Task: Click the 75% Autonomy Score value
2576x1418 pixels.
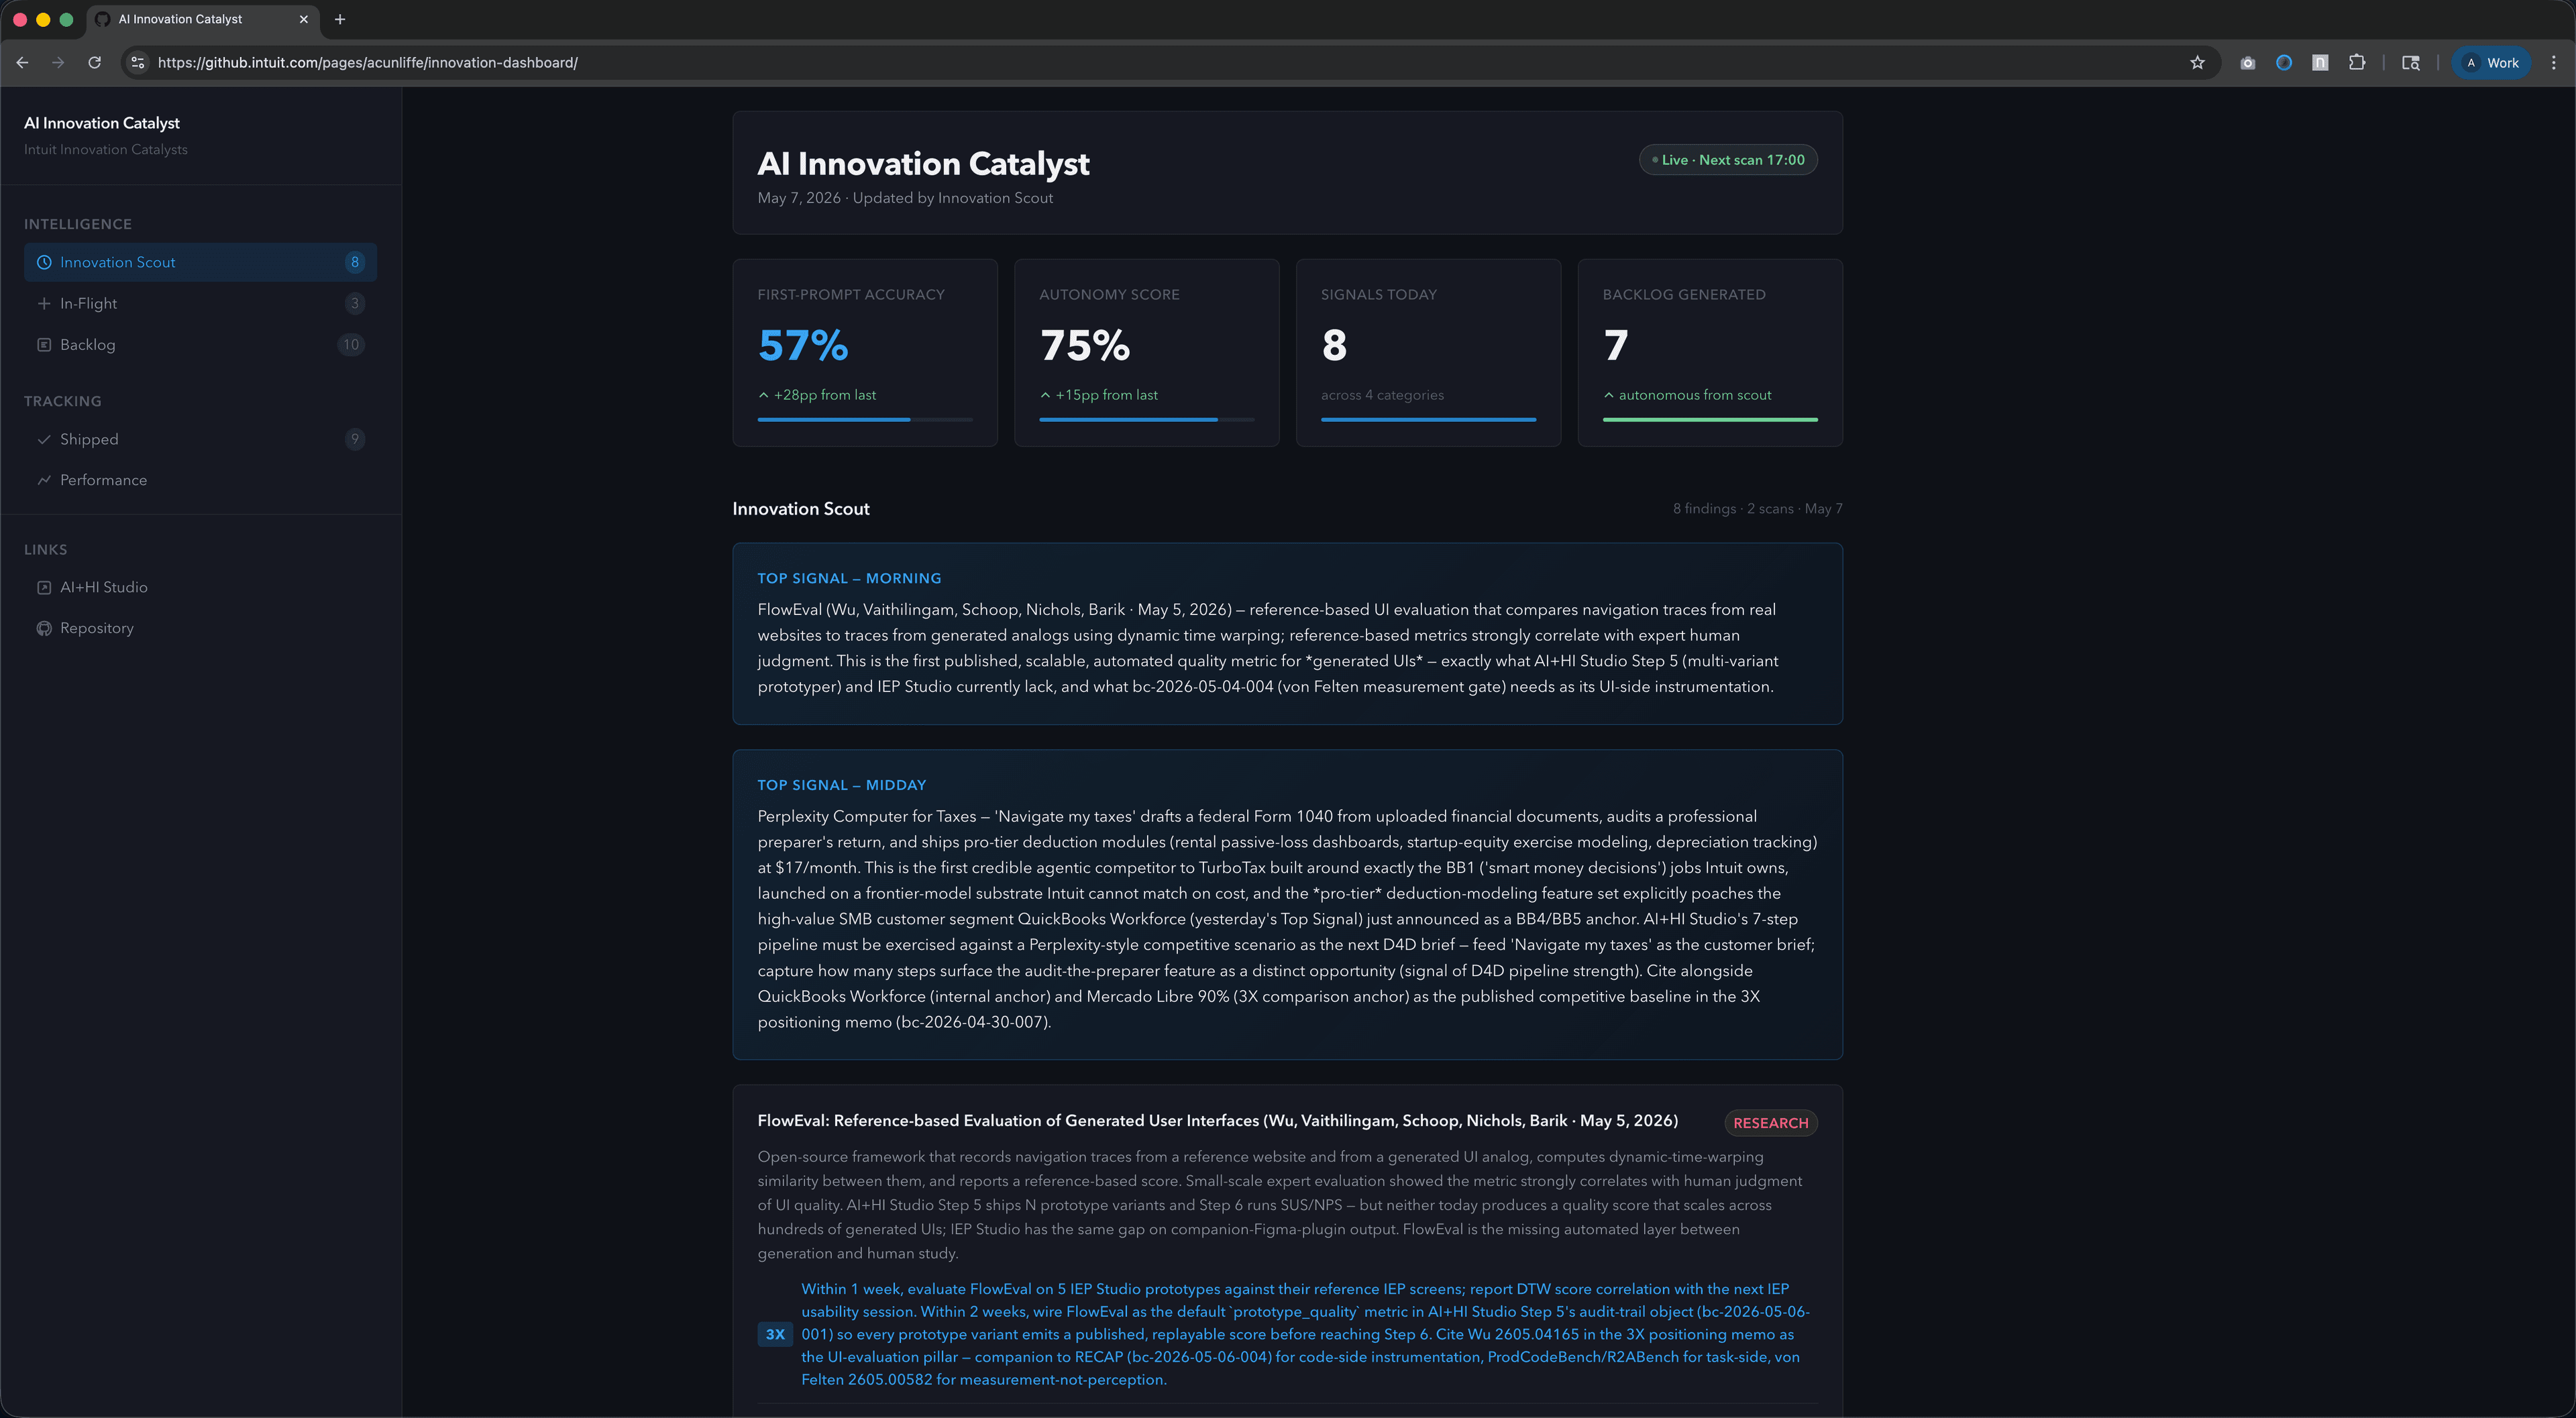Action: coord(1085,345)
